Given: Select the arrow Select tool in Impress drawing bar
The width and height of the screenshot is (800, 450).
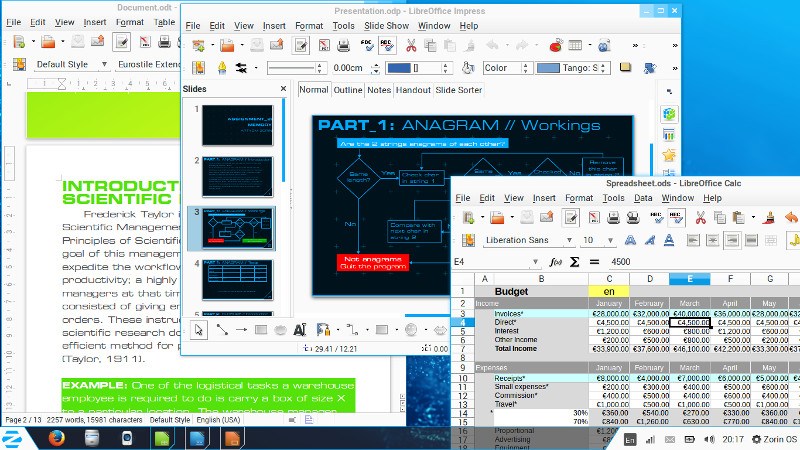Looking at the screenshot, I should 198,329.
